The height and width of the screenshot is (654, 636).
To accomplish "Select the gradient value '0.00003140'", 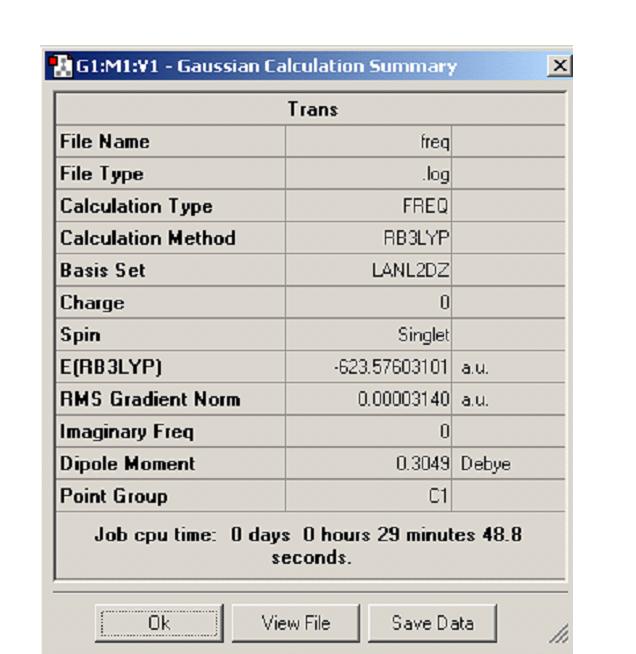I will coord(403,399).
